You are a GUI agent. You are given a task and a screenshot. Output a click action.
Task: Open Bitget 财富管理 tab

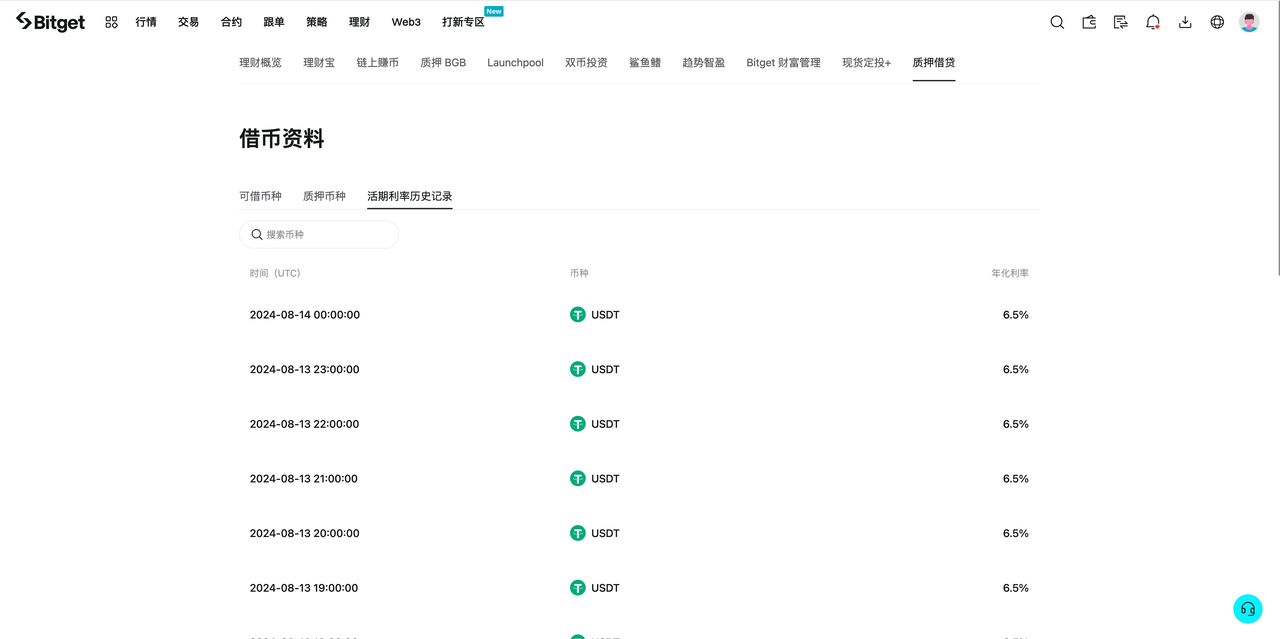tap(783, 62)
